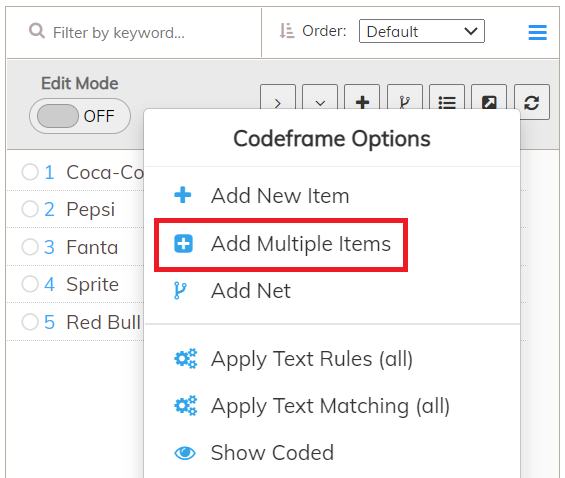Click Apply Text Rules (all)

(312, 359)
